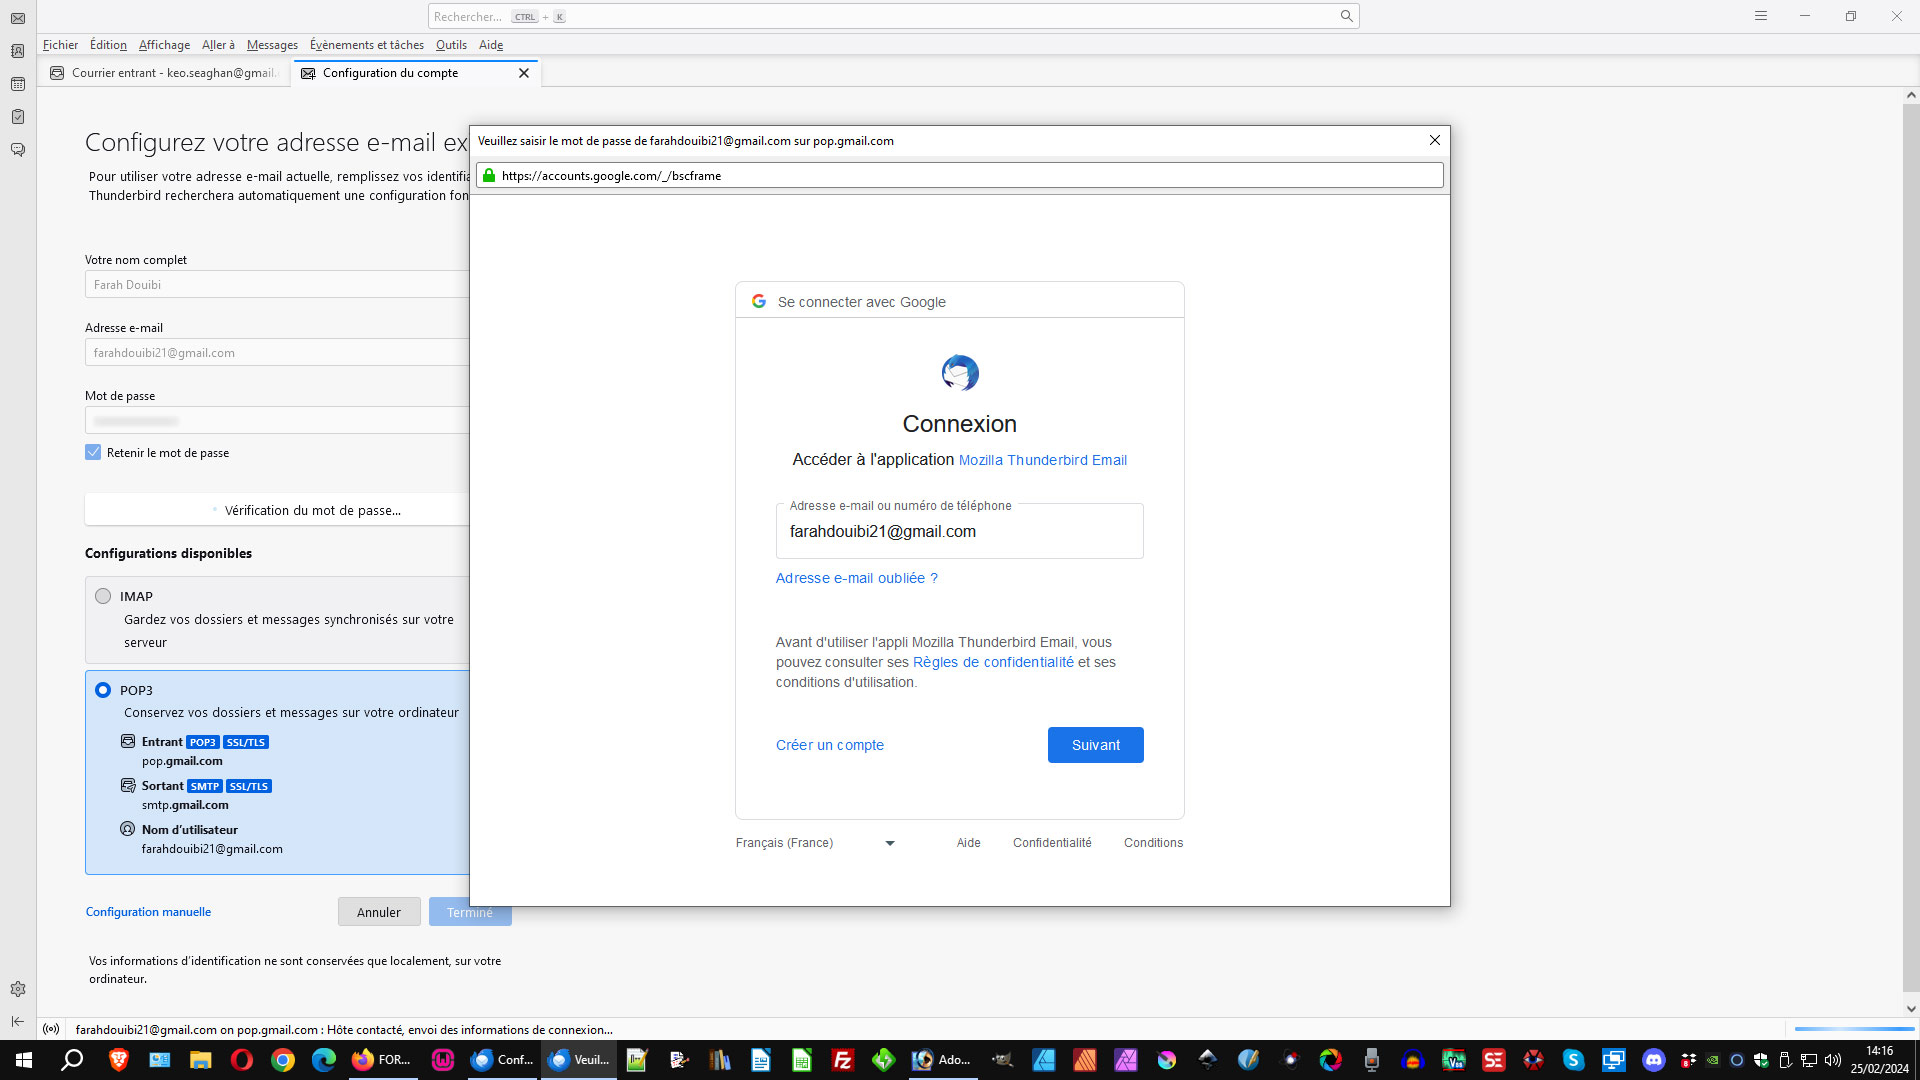
Task: Switch to Courrier entrant tab
Action: point(165,73)
